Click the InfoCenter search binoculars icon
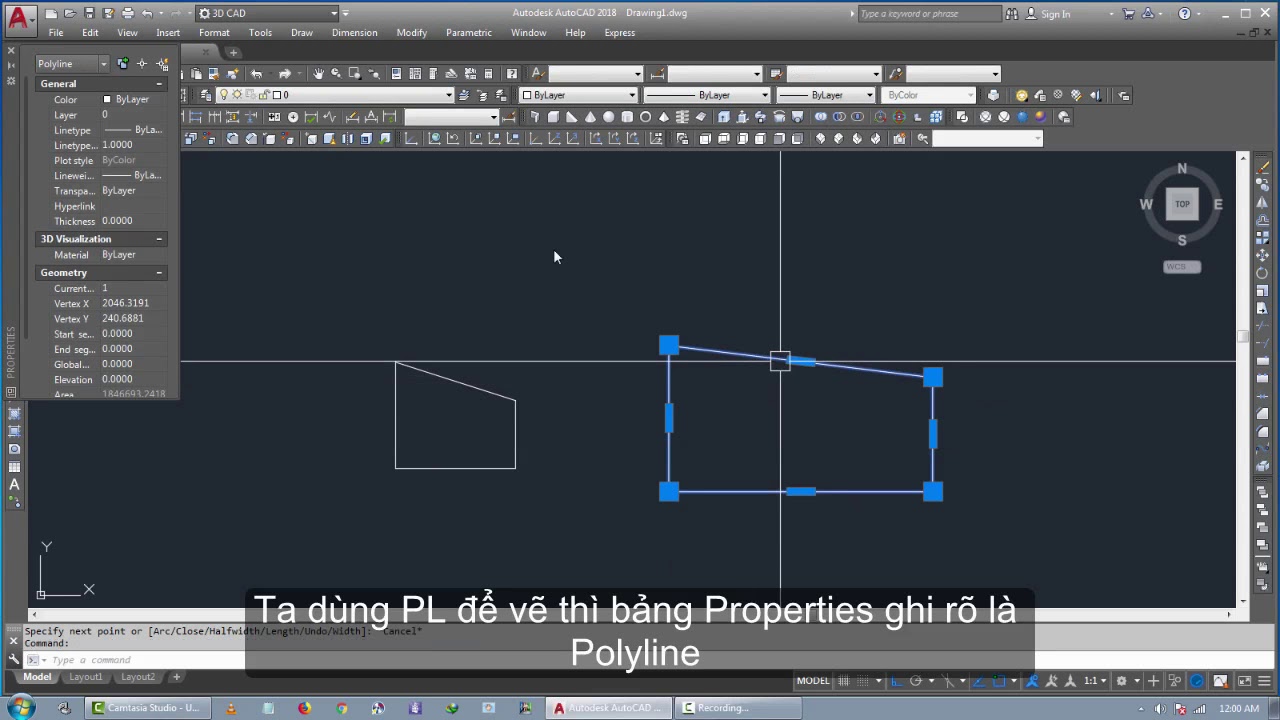This screenshot has height=720, width=1280. [1012, 13]
